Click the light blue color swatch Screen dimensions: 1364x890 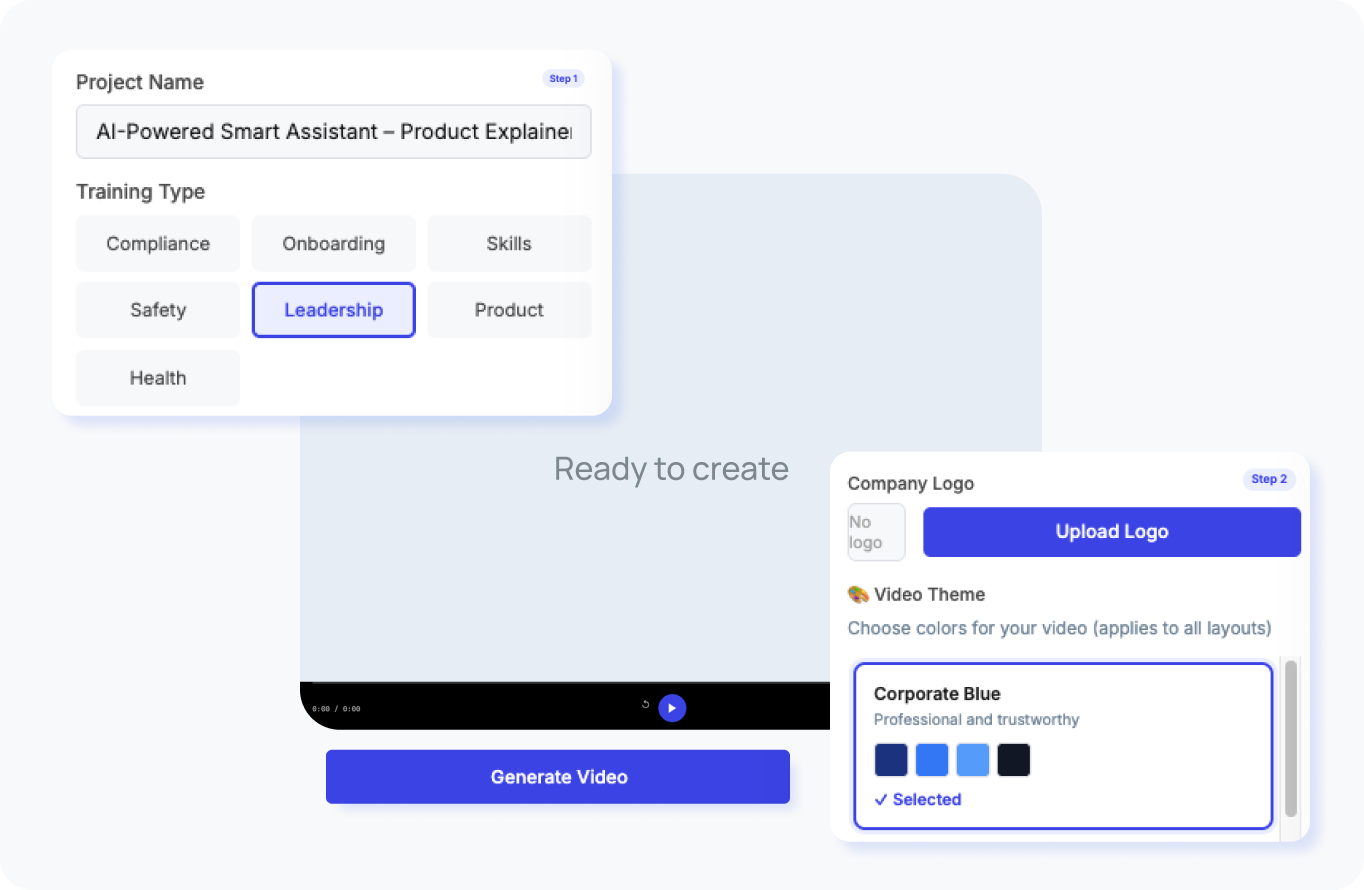973,760
